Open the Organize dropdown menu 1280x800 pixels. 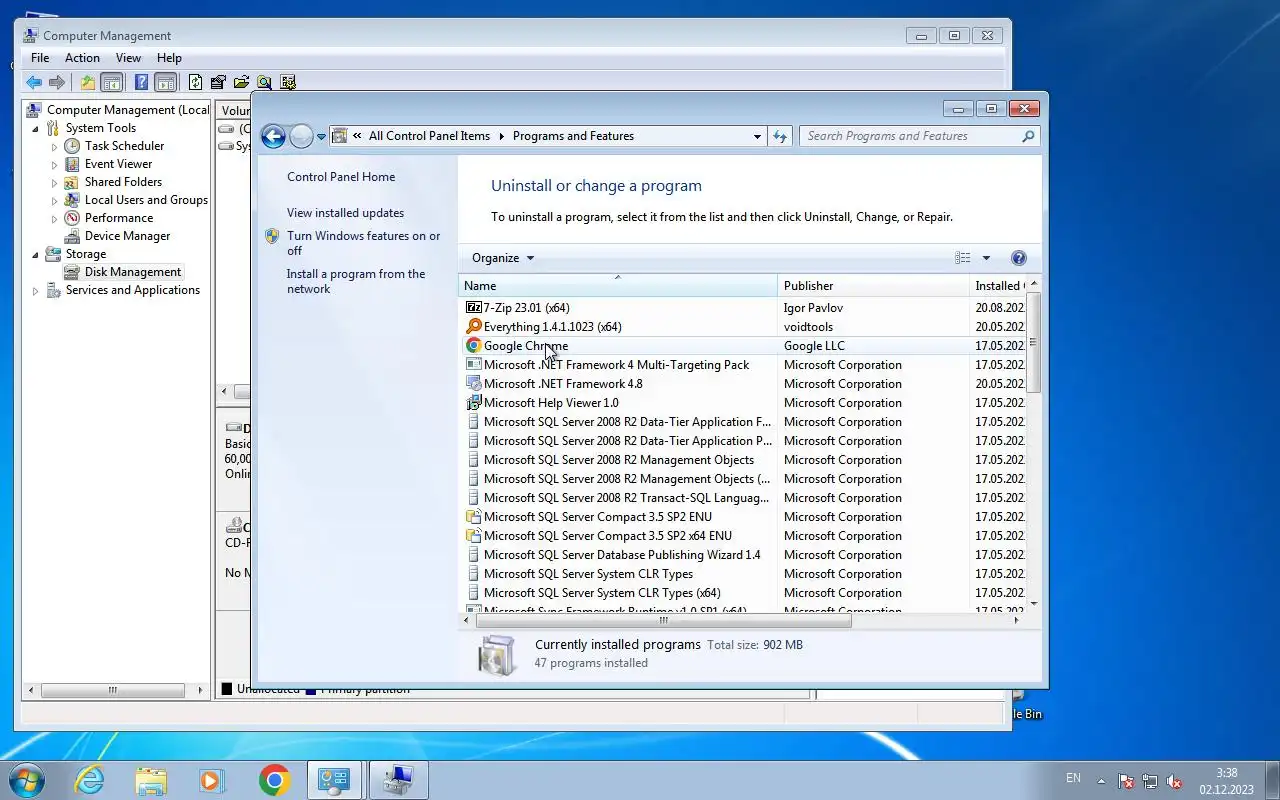pos(503,258)
